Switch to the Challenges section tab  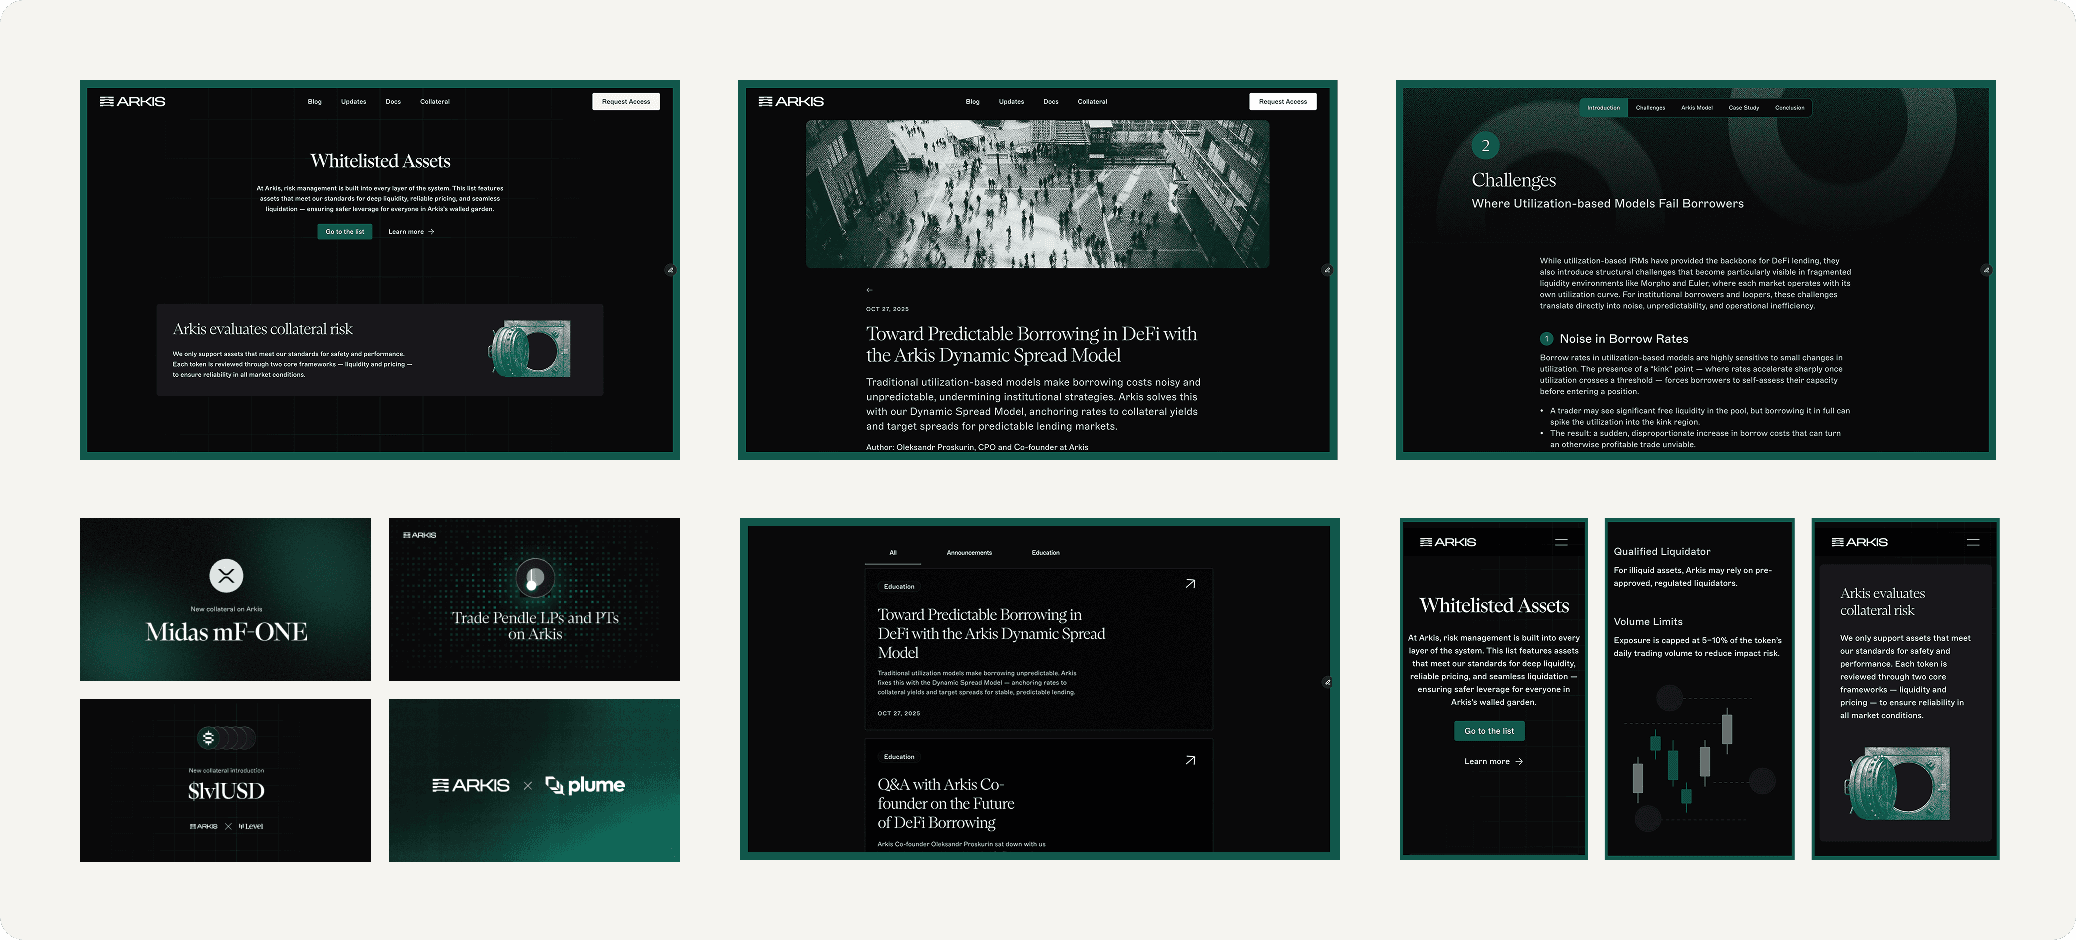pyautogui.click(x=1651, y=108)
